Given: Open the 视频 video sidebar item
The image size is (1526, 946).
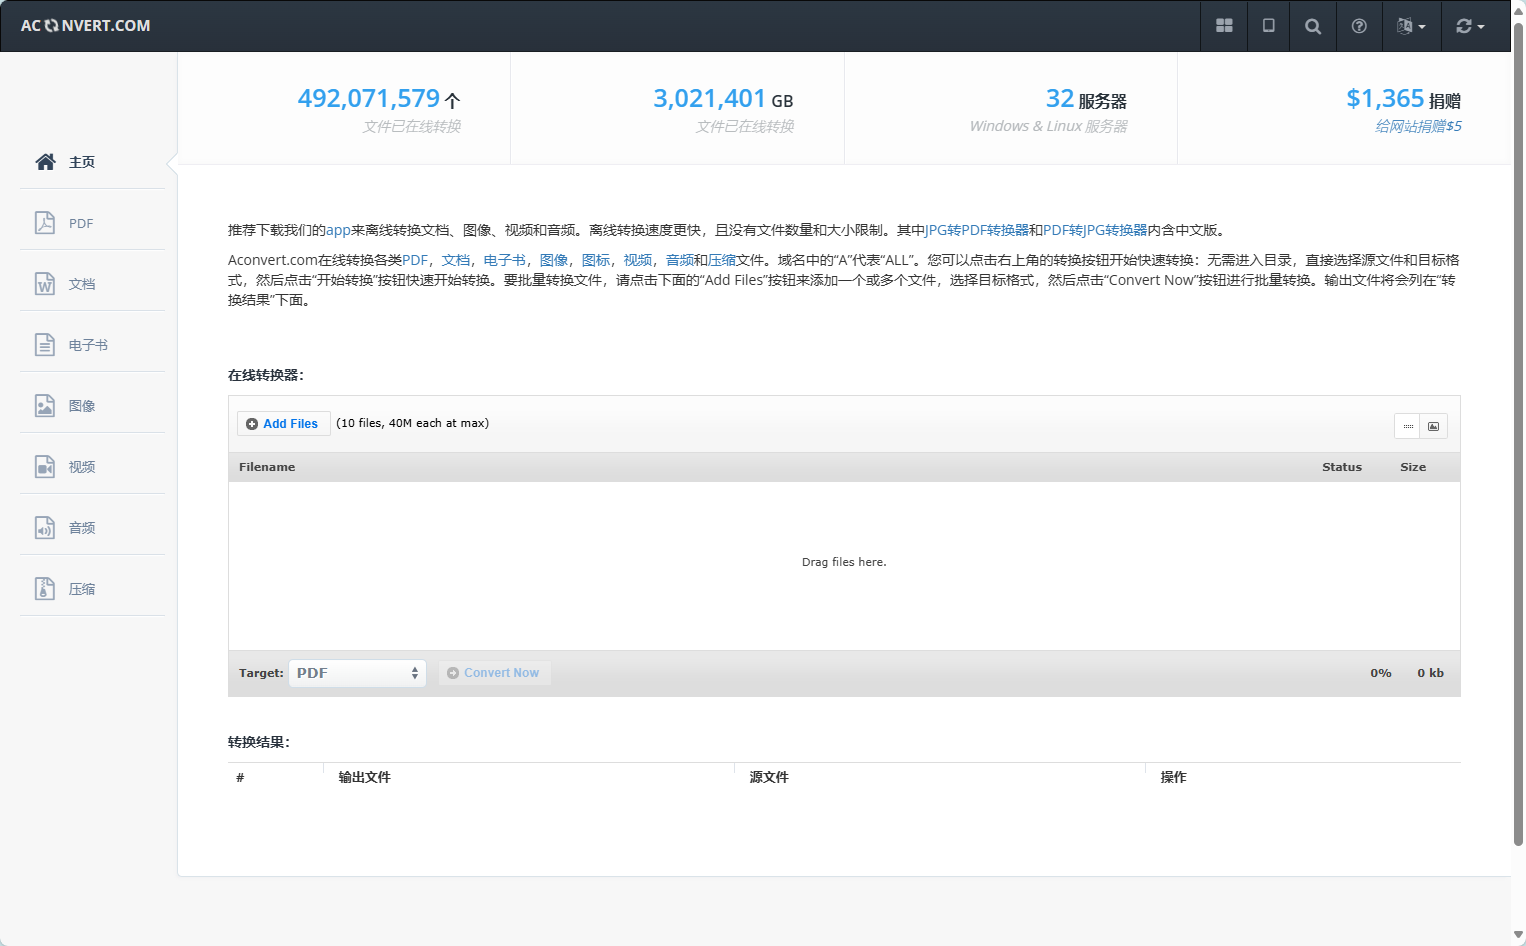Looking at the screenshot, I should pyautogui.click(x=92, y=467).
